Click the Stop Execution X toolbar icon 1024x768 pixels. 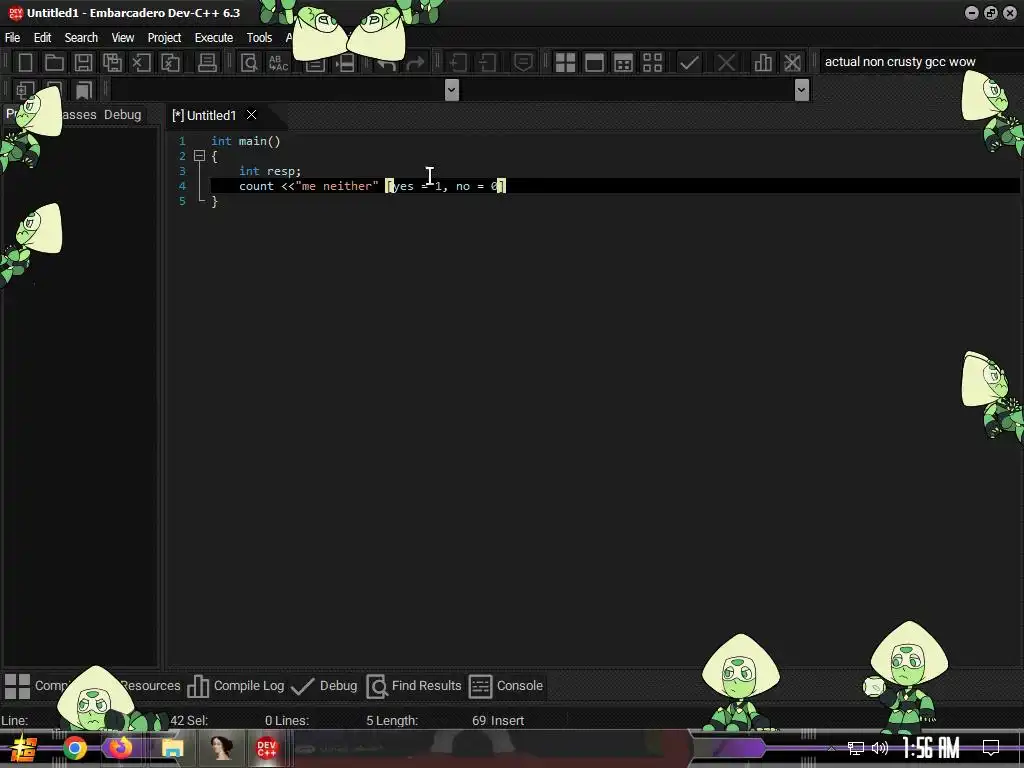(x=726, y=63)
